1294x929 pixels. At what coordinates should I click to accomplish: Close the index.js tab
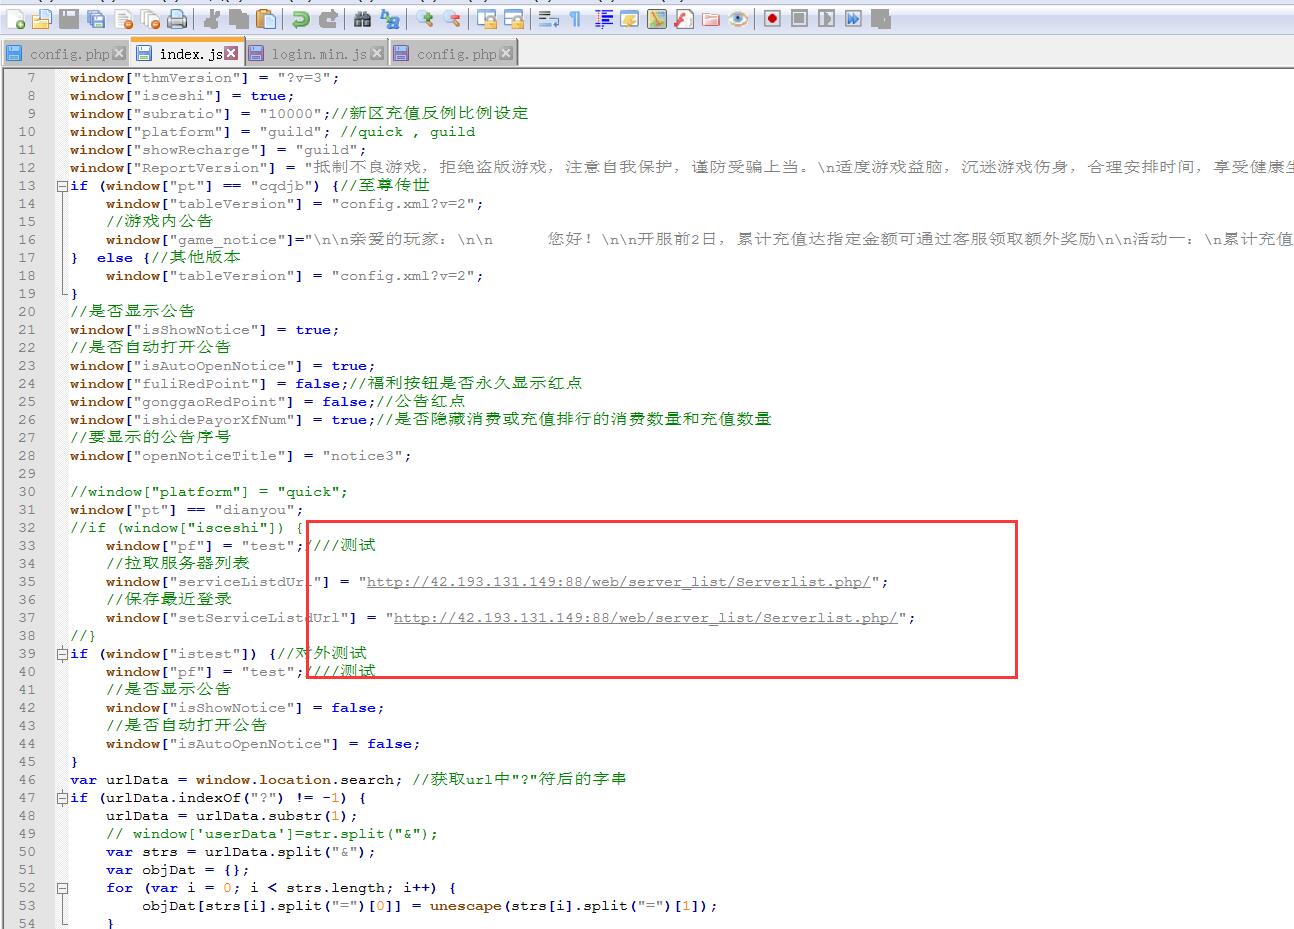coord(231,53)
